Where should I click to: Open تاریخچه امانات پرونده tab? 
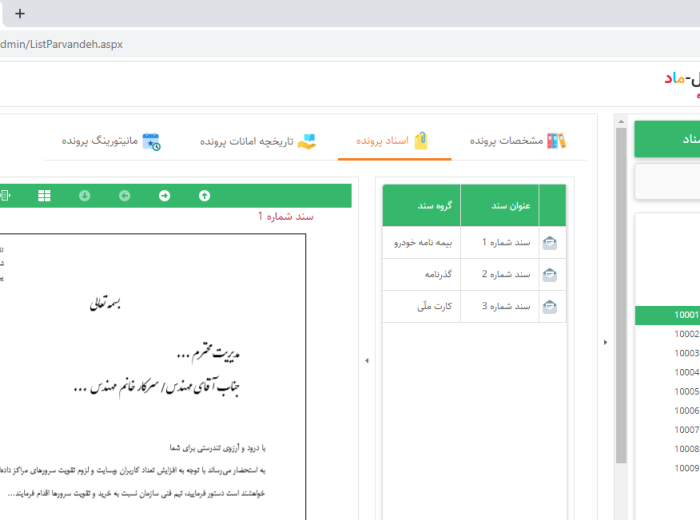pyautogui.click(x=257, y=141)
